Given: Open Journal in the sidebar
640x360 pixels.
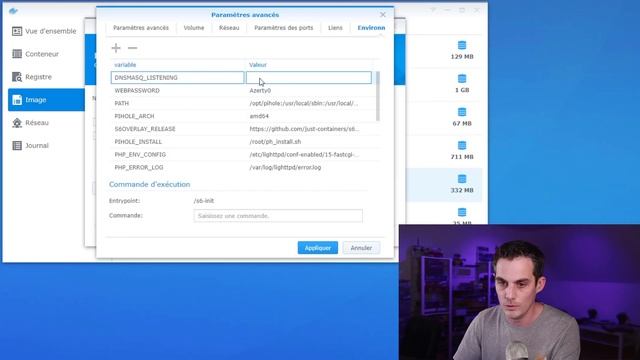Looking at the screenshot, I should coord(37,145).
